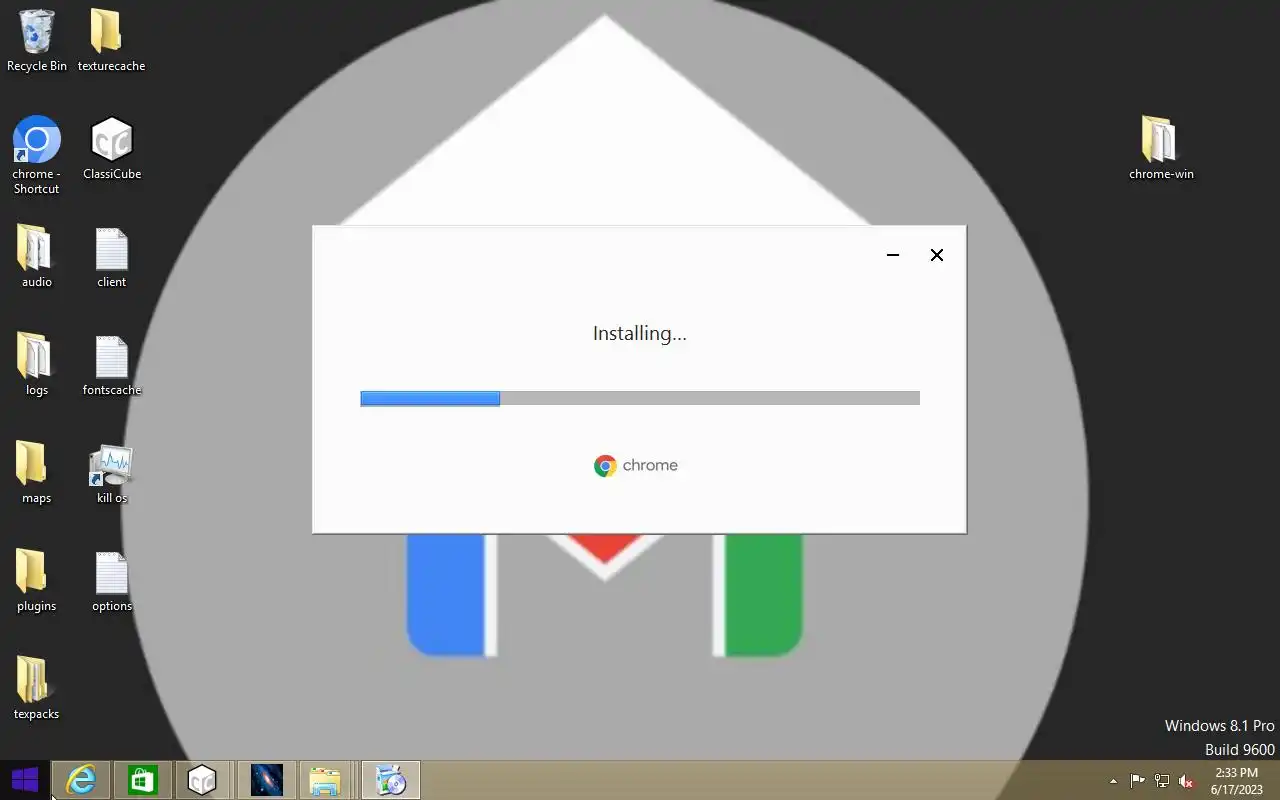Select the kill os shortcut icon

pyautogui.click(x=111, y=473)
